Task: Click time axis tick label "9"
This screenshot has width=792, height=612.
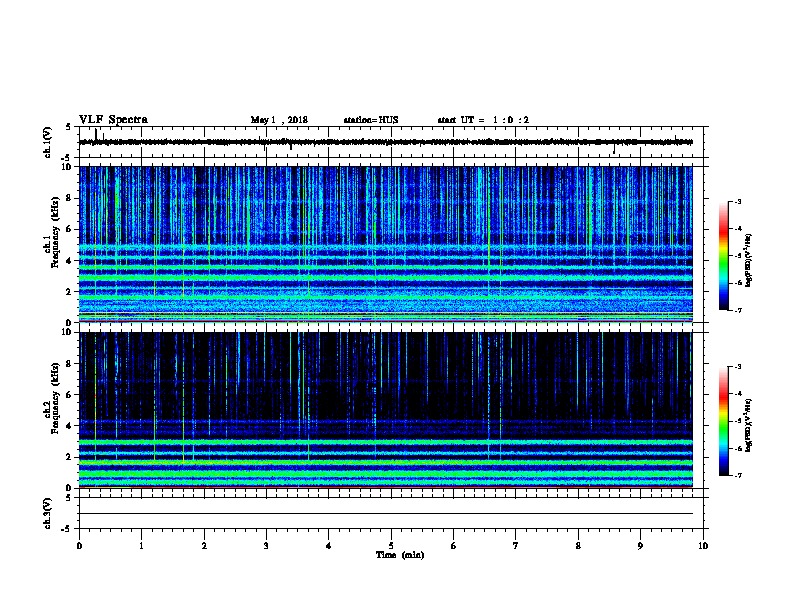Action: [x=640, y=546]
